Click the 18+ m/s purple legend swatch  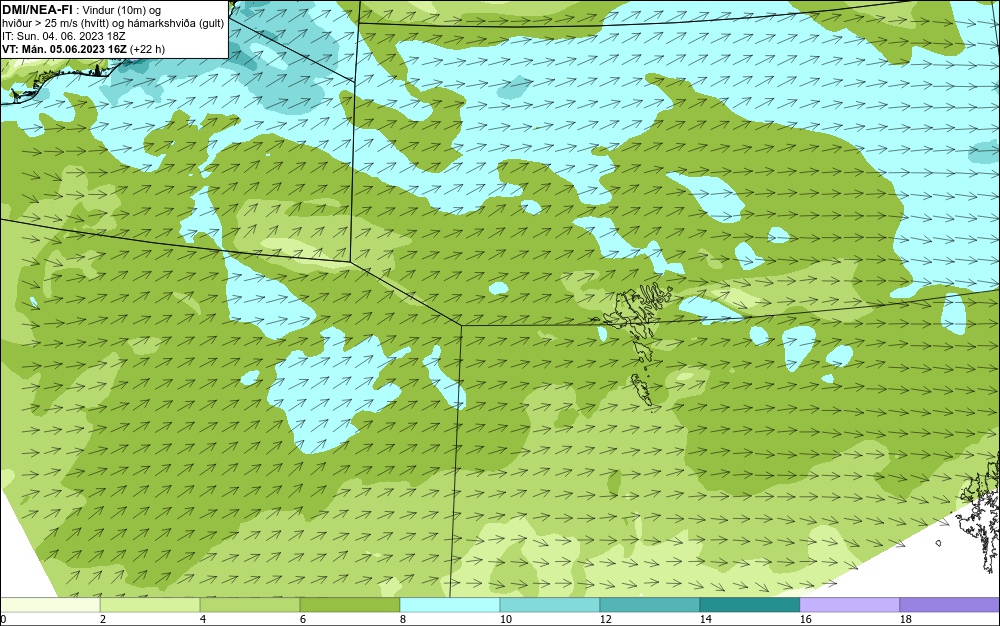coord(950,604)
